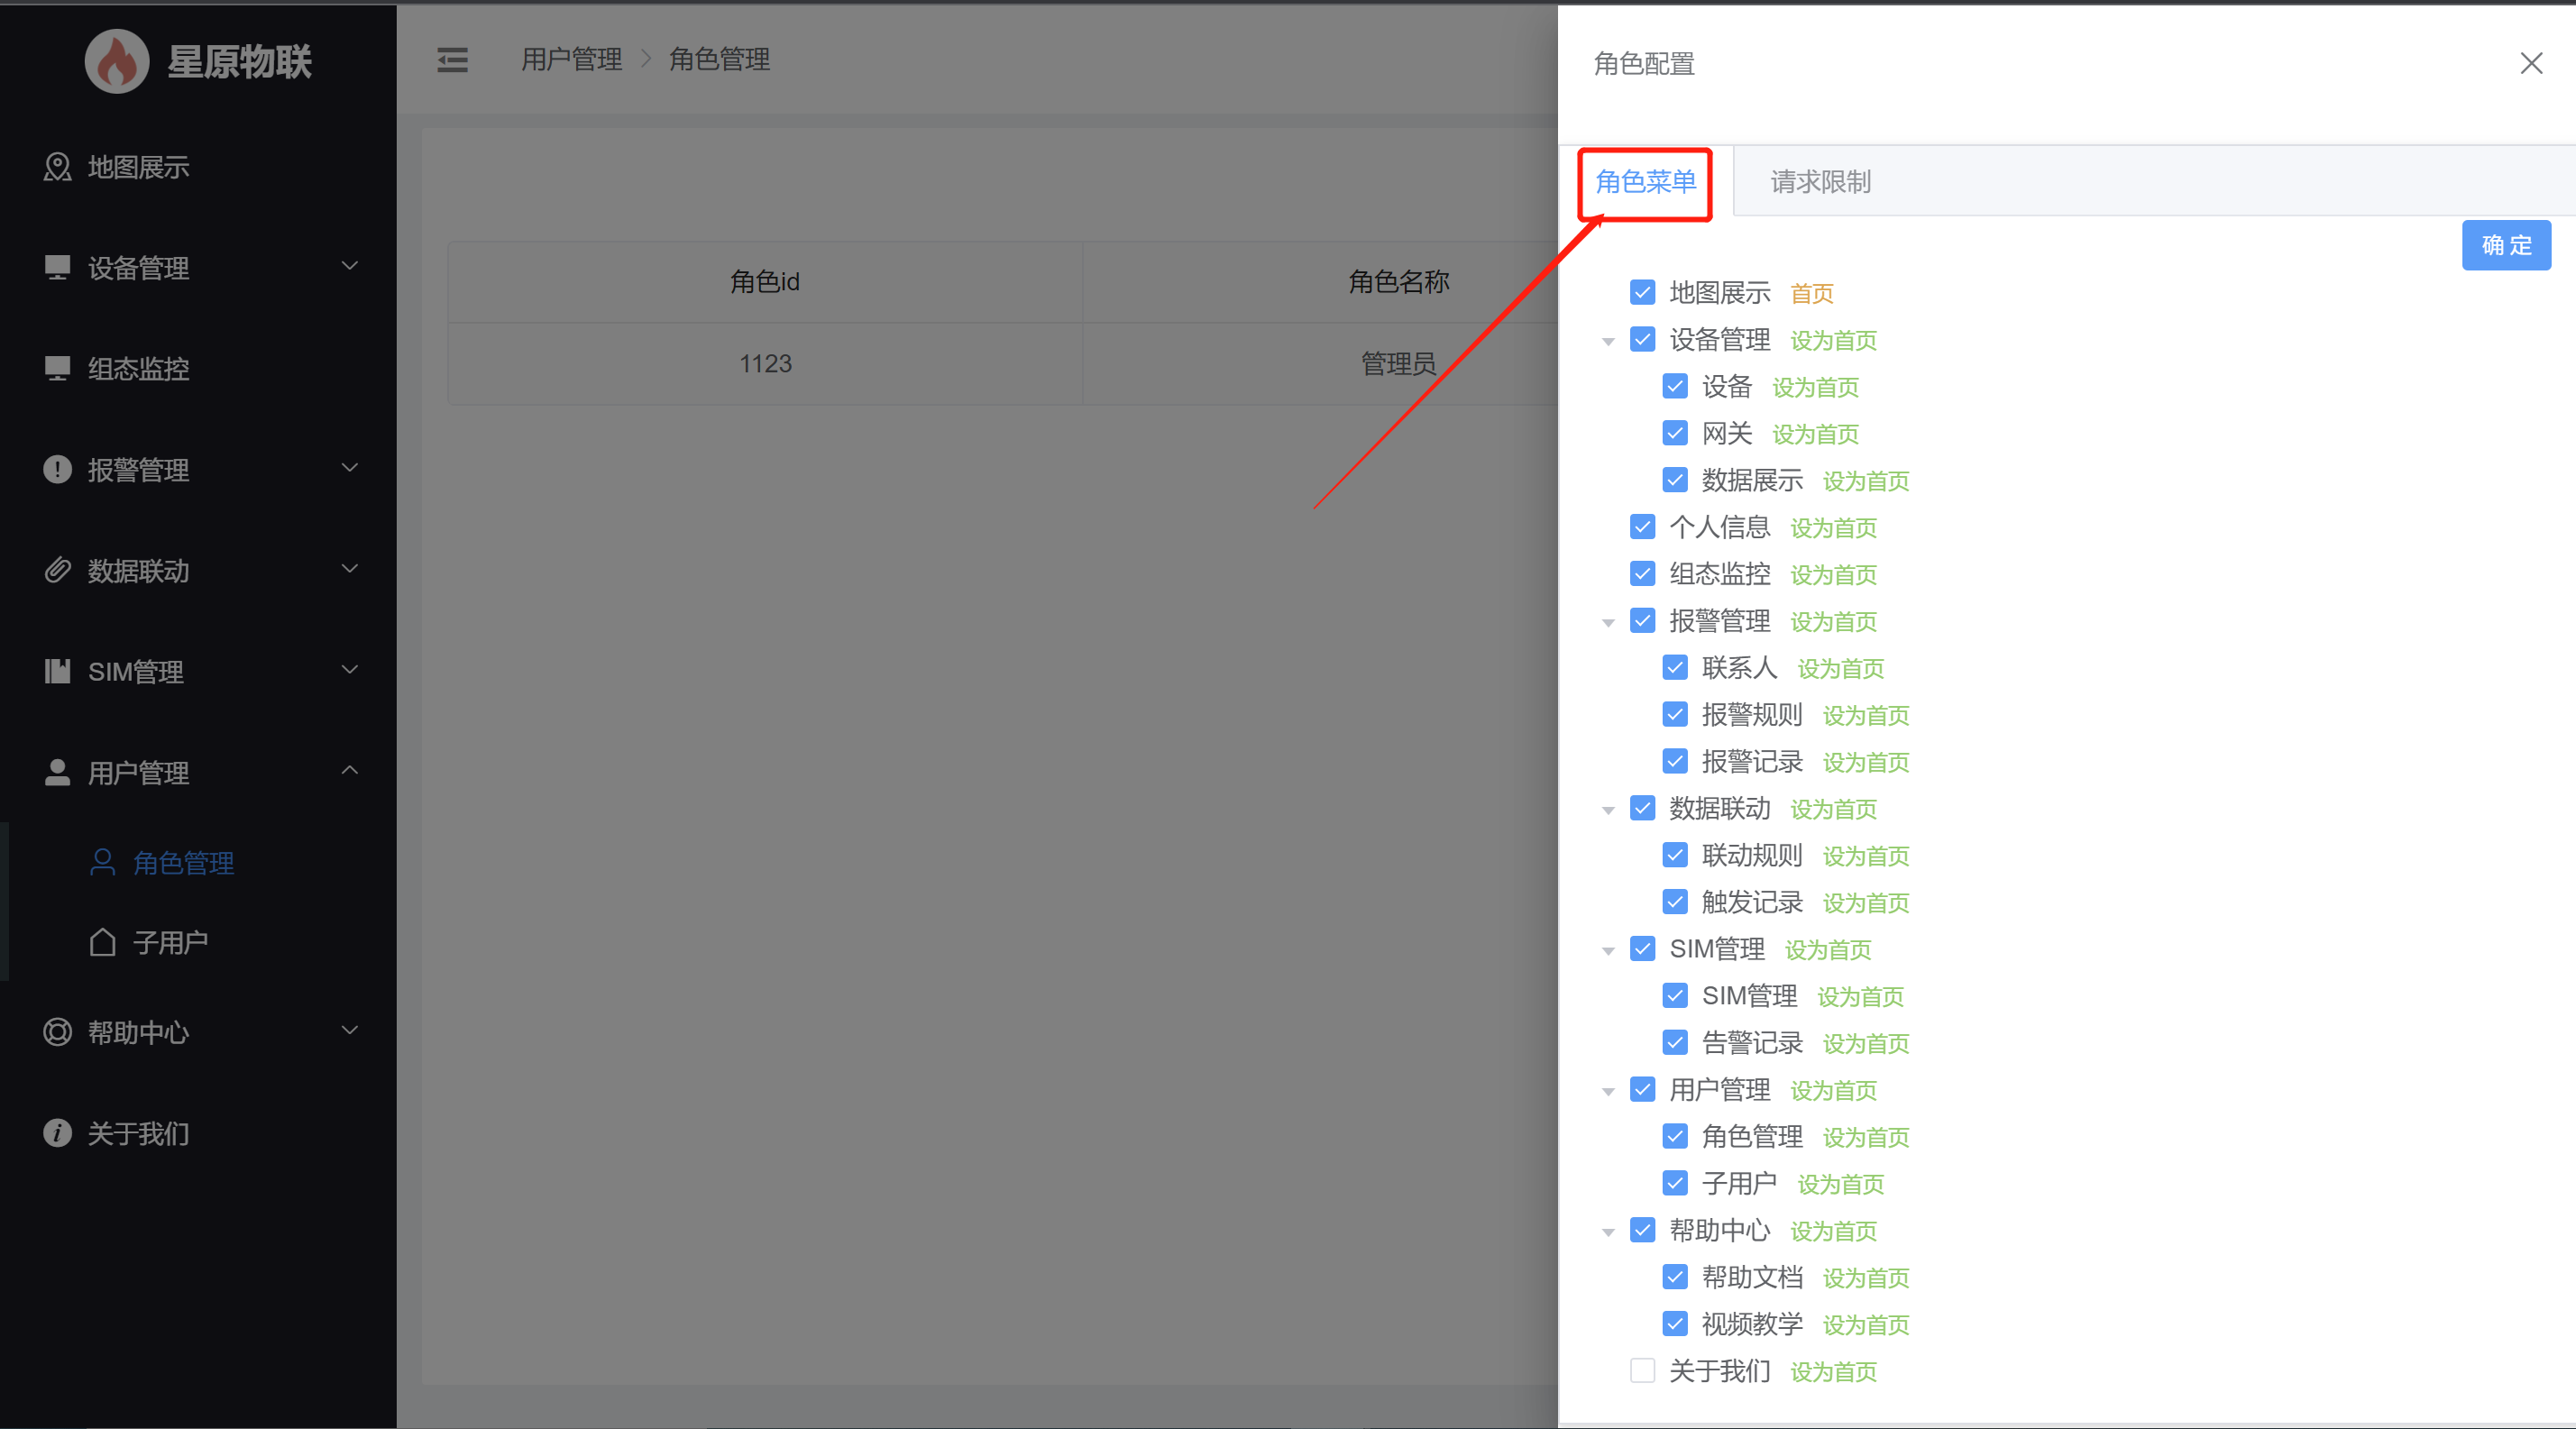Check the 关于我们 checkbox

pos(1642,1370)
